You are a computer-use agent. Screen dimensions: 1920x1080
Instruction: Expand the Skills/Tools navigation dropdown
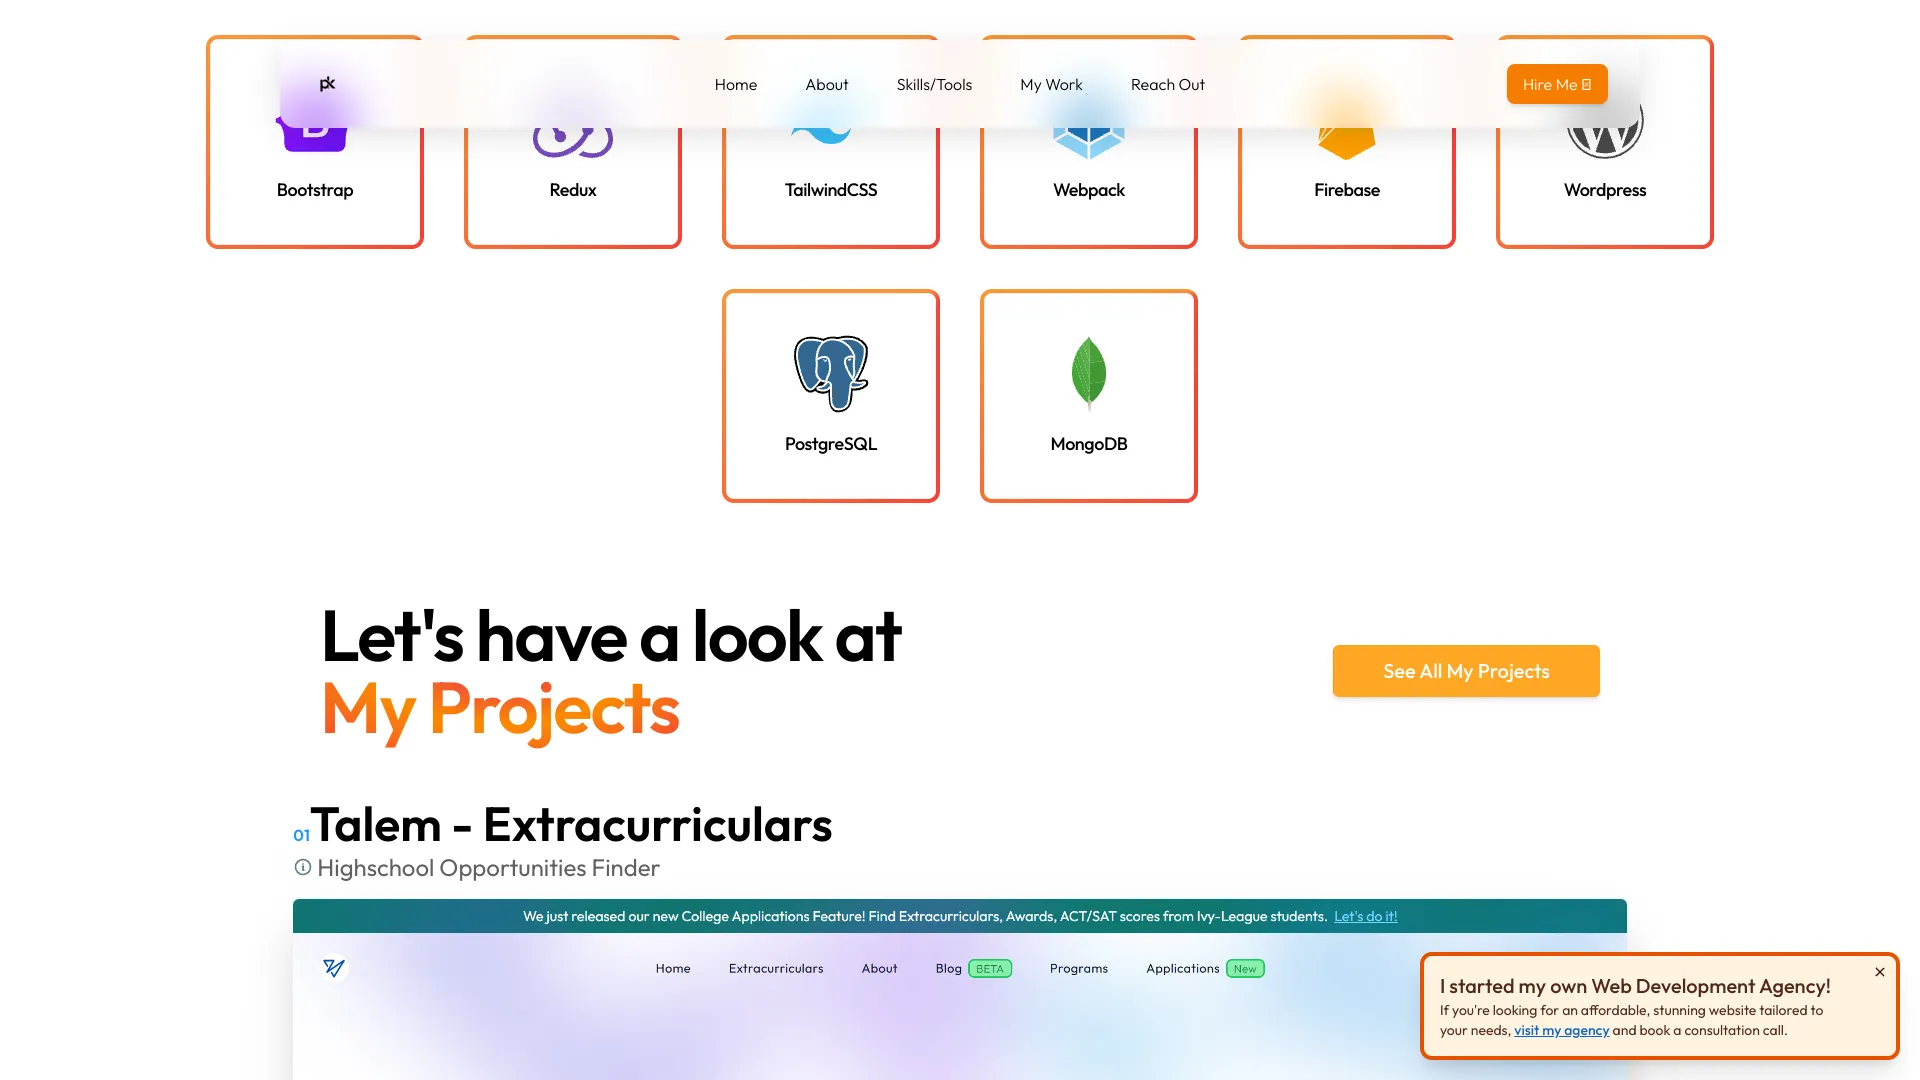[934, 84]
